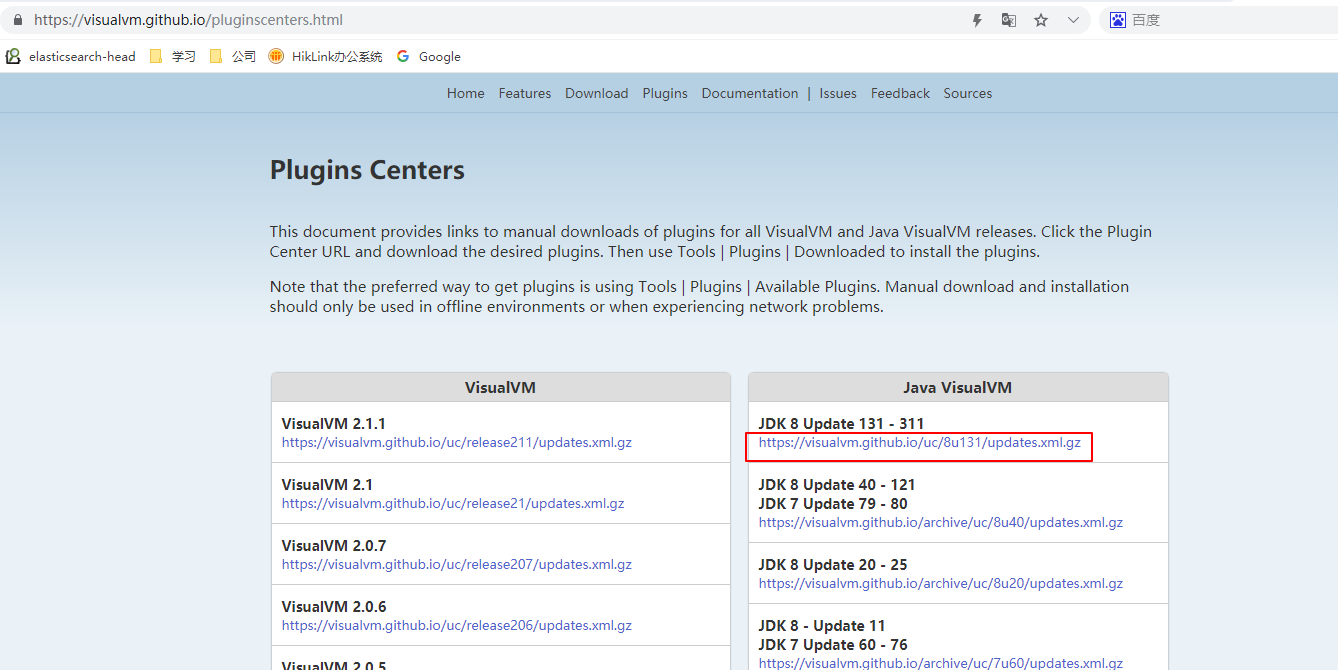Open the release211 updates.xml.gz link
The height and width of the screenshot is (670, 1338).
(x=457, y=442)
